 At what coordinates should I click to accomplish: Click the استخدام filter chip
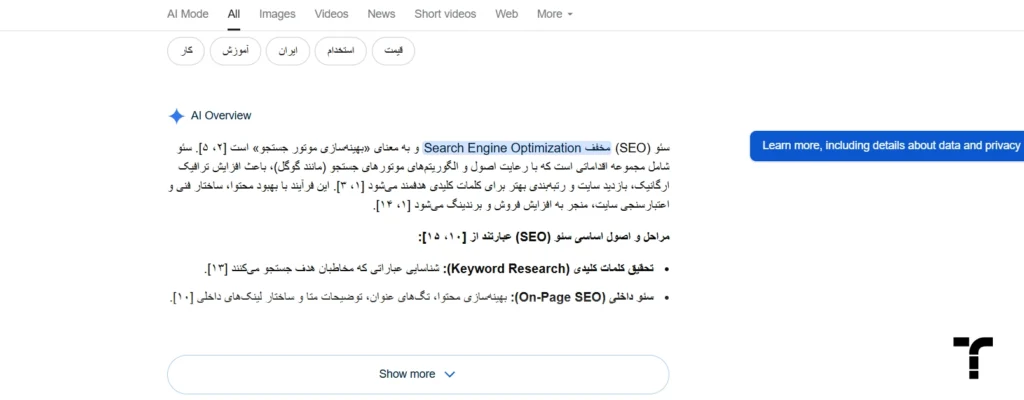pyautogui.click(x=341, y=52)
